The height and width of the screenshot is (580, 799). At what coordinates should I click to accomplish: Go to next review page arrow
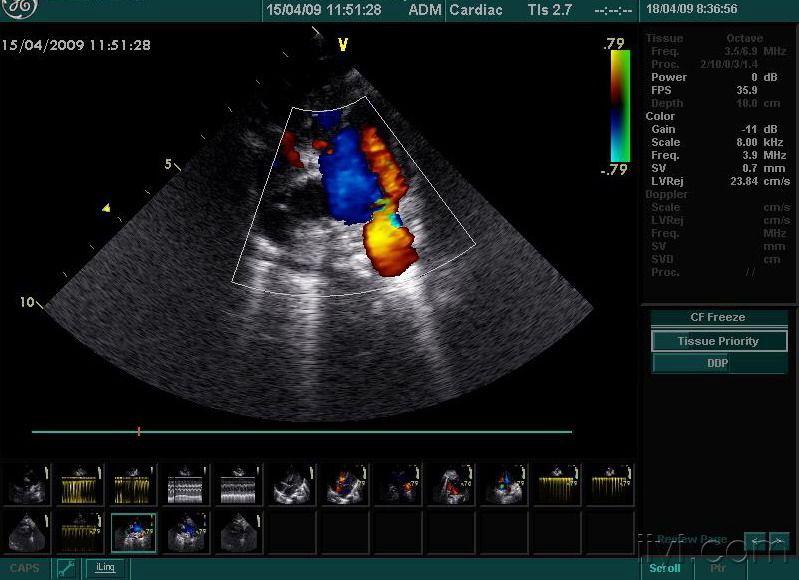pyautogui.click(x=779, y=541)
